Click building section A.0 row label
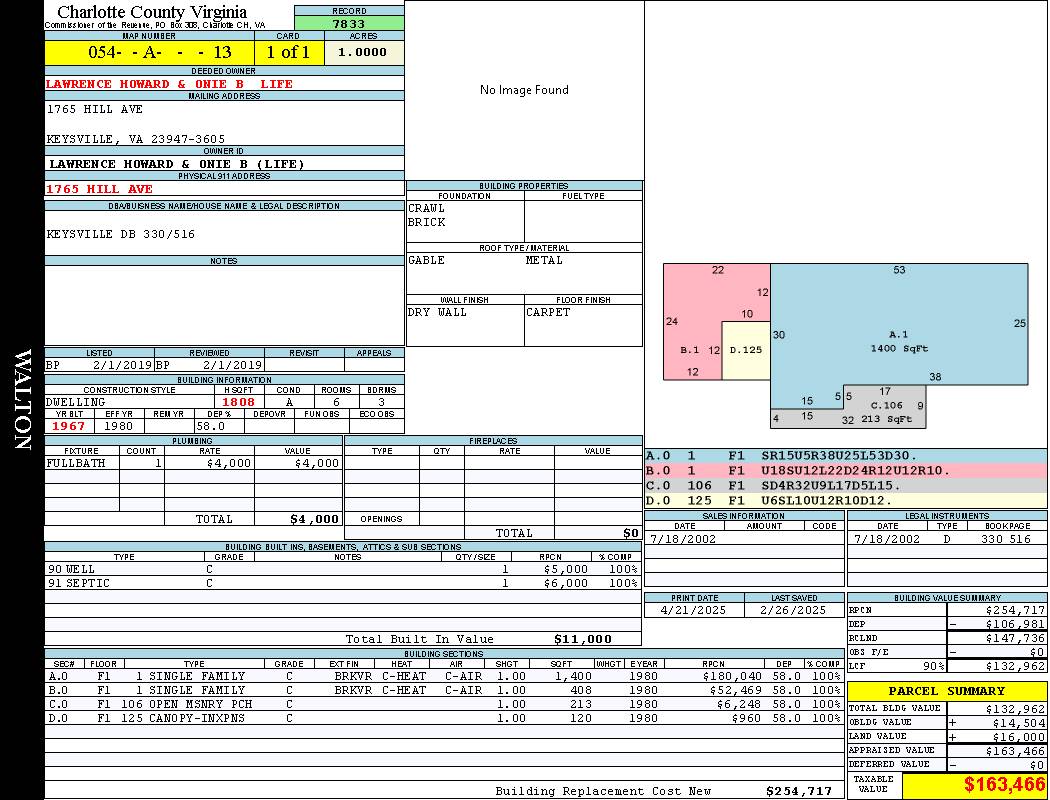Image resolution: width=1050 pixels, height=800 pixels. point(59,677)
